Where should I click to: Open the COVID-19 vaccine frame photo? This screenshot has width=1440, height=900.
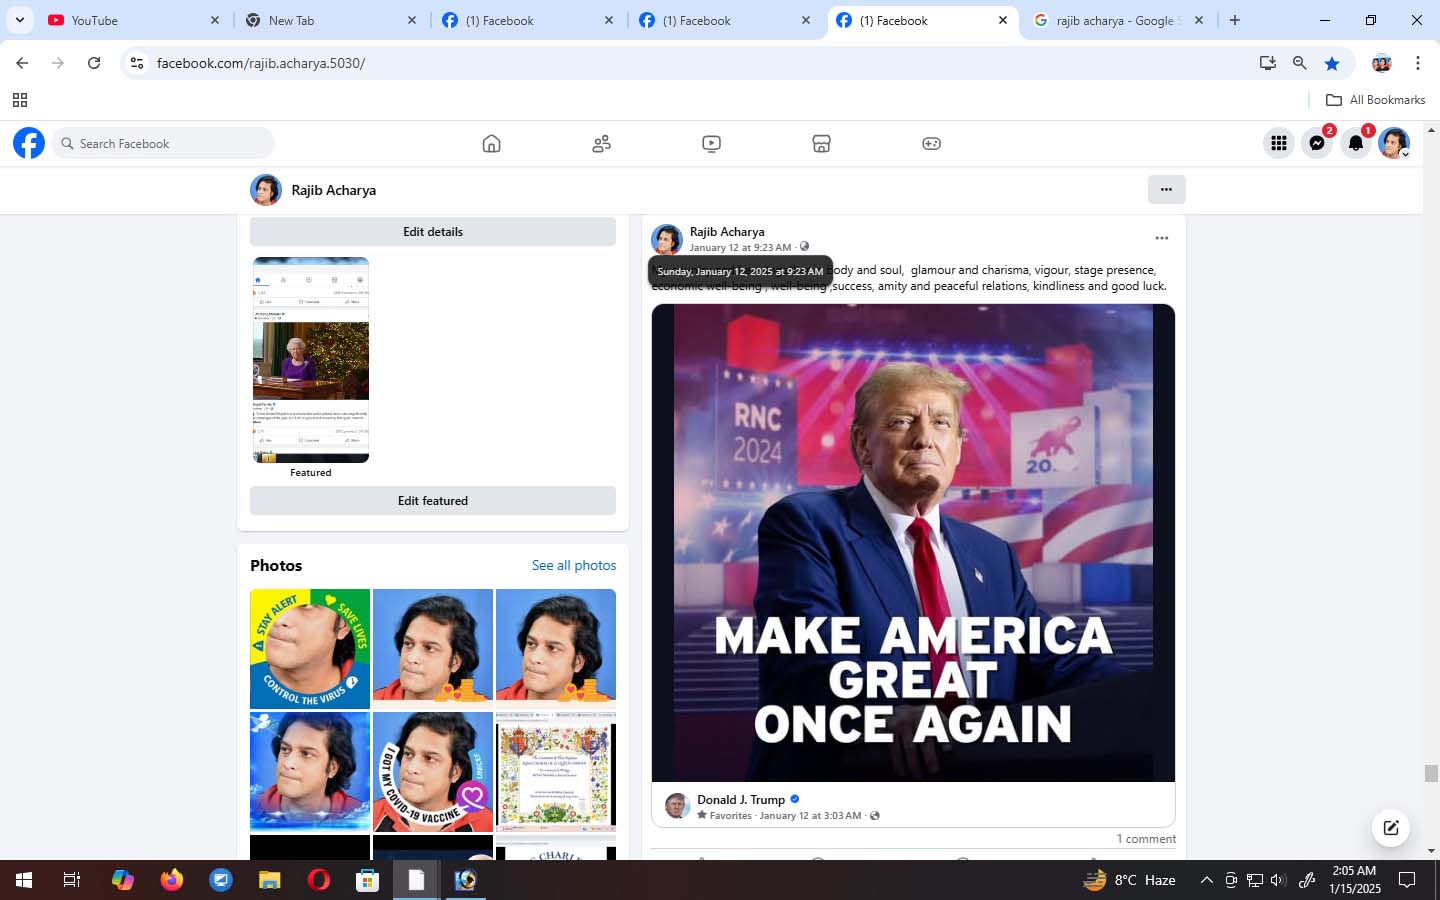[433, 772]
